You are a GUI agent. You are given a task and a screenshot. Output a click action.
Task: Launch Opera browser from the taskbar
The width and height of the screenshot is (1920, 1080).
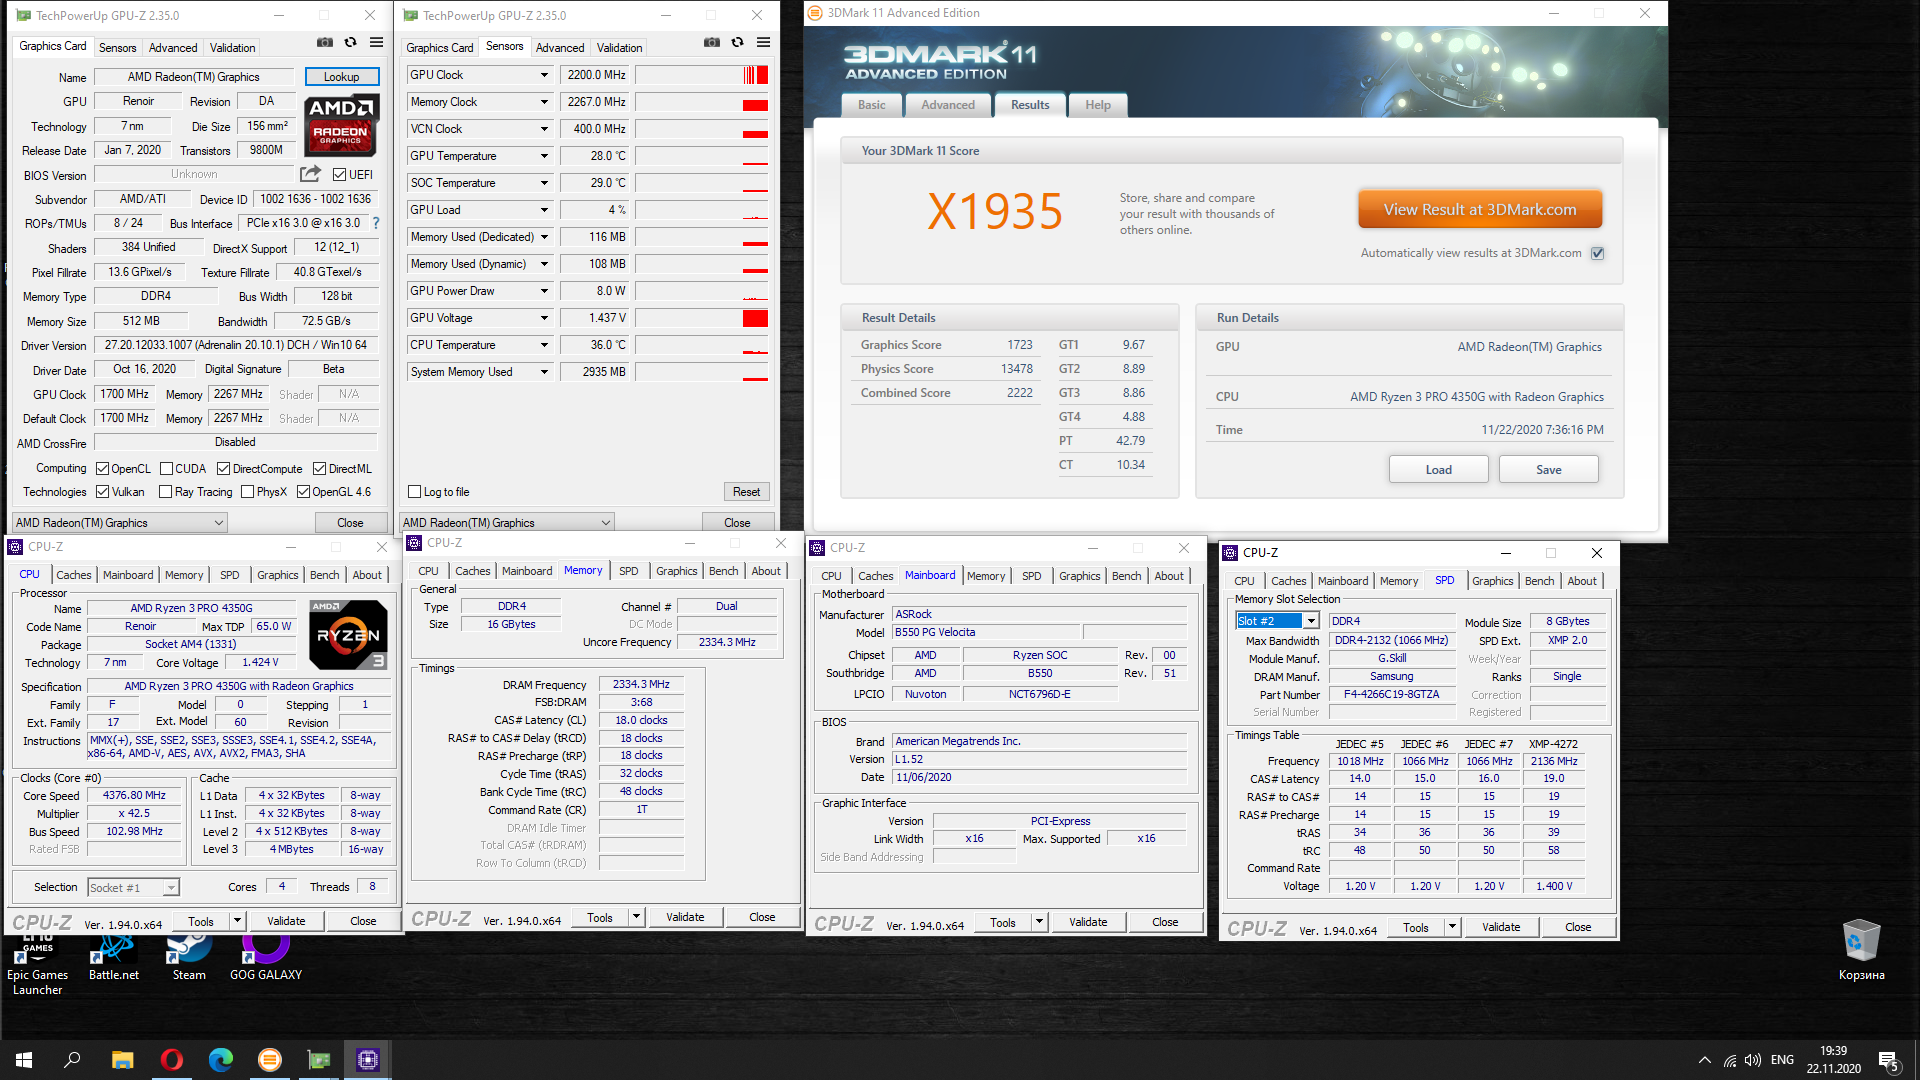172,1060
